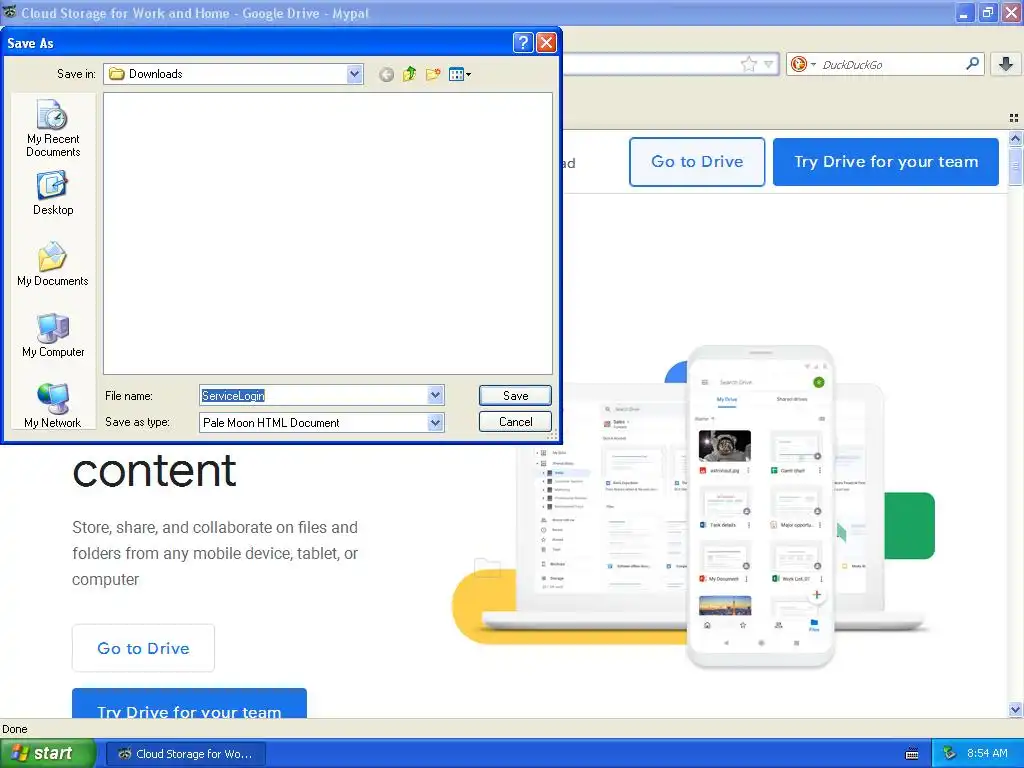Jump to Desktop in Save As sidebar
The image size is (1024, 768).
(x=53, y=193)
